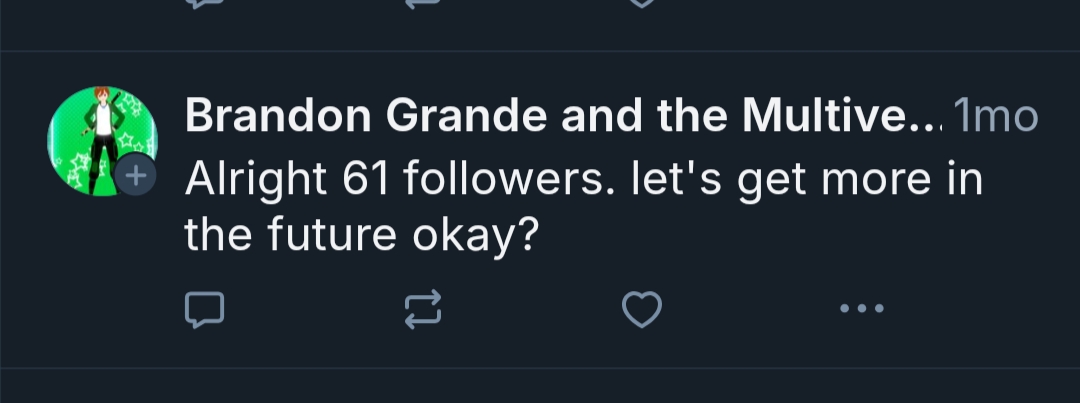Screen dimensions: 1080x403
Task: Click the cut-off heart icon at top
Action: [x=641, y=3]
